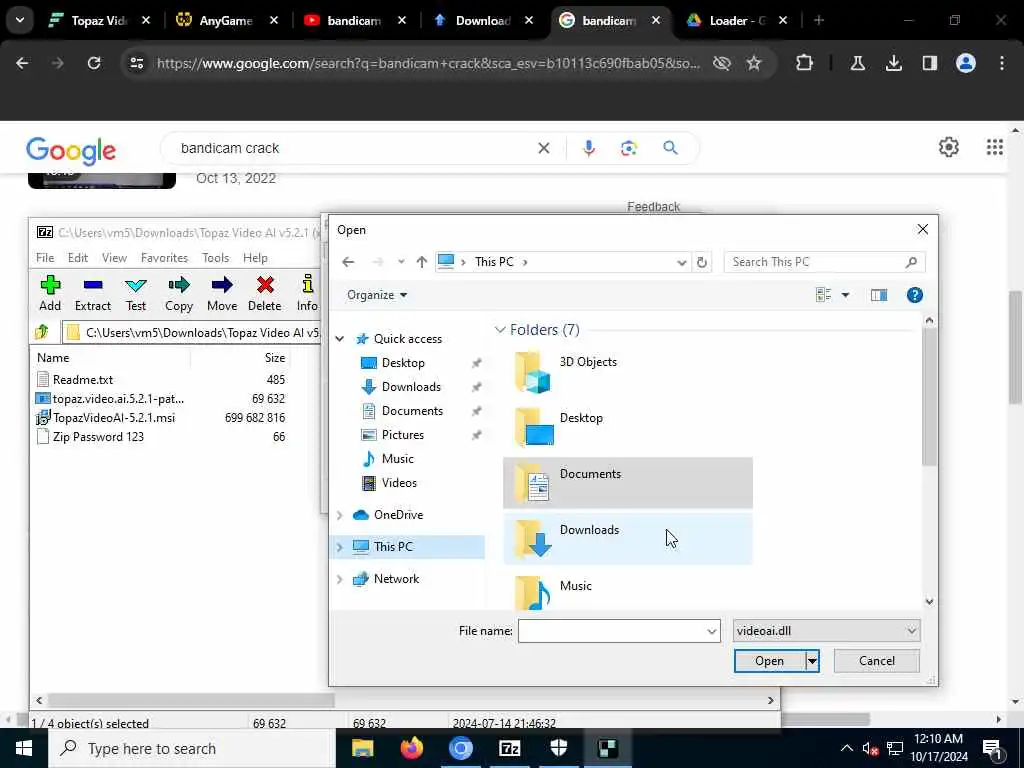The image size is (1024, 768).
Task: Open Windows Security from the taskbar
Action: (558, 748)
